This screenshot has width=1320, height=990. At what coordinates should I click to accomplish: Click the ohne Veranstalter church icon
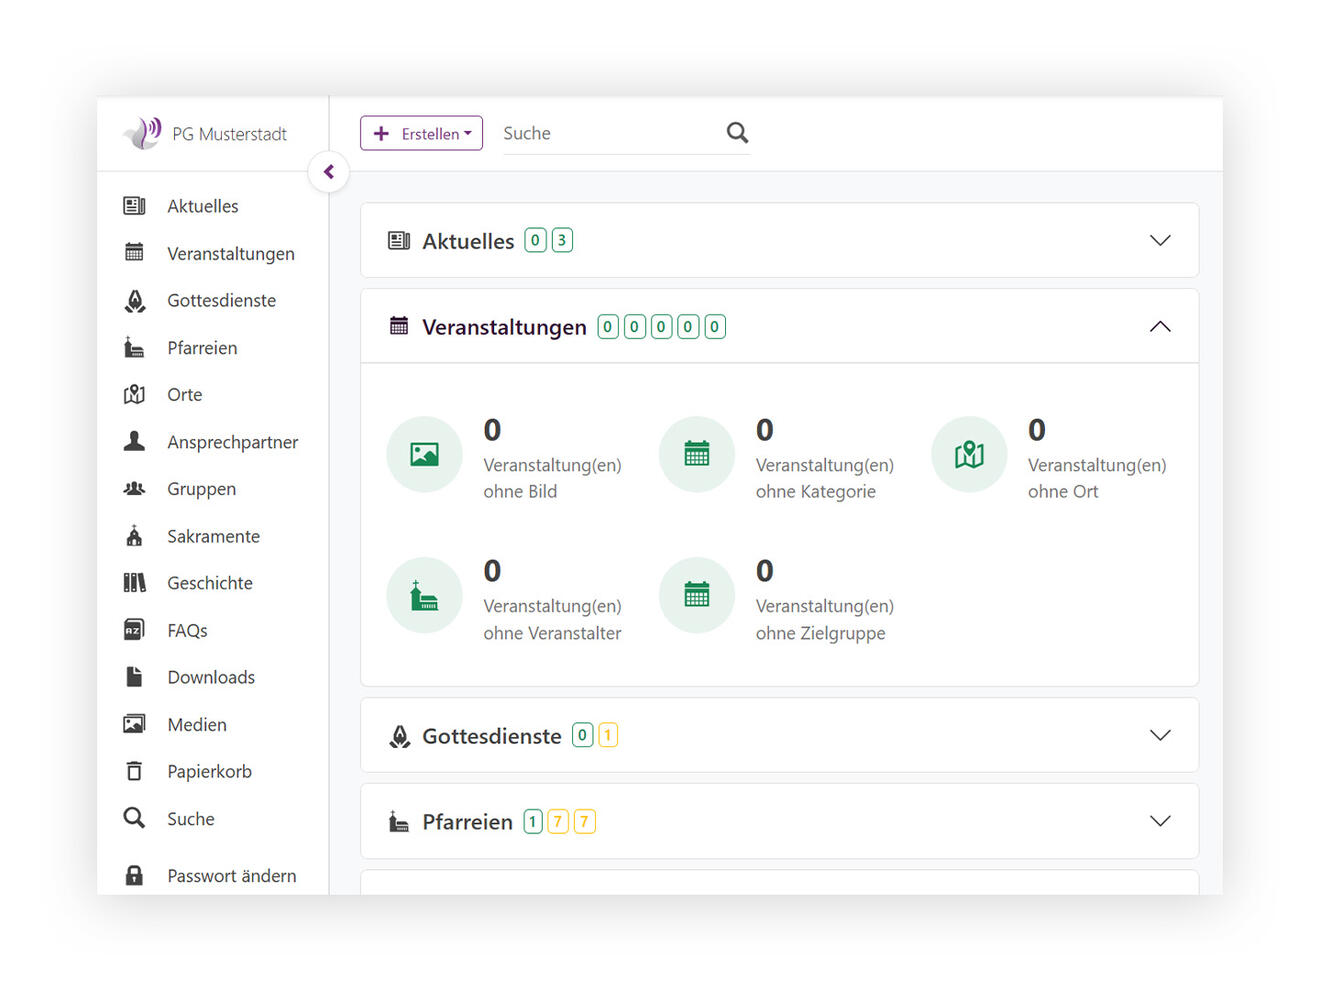point(425,595)
